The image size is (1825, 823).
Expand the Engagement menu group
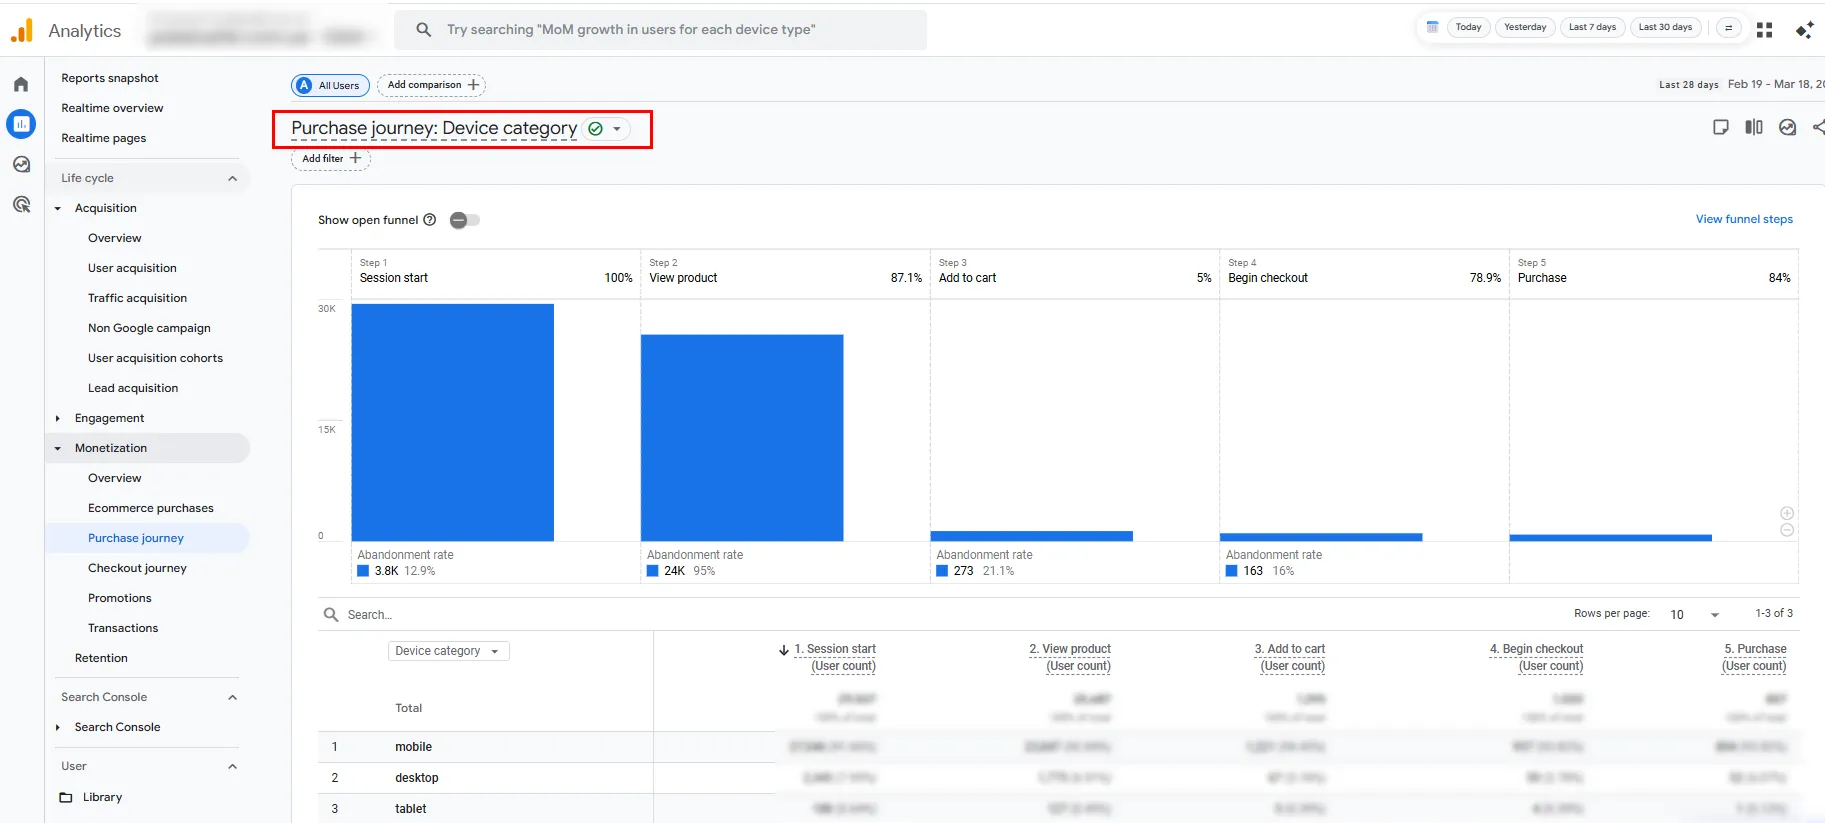pyautogui.click(x=58, y=418)
